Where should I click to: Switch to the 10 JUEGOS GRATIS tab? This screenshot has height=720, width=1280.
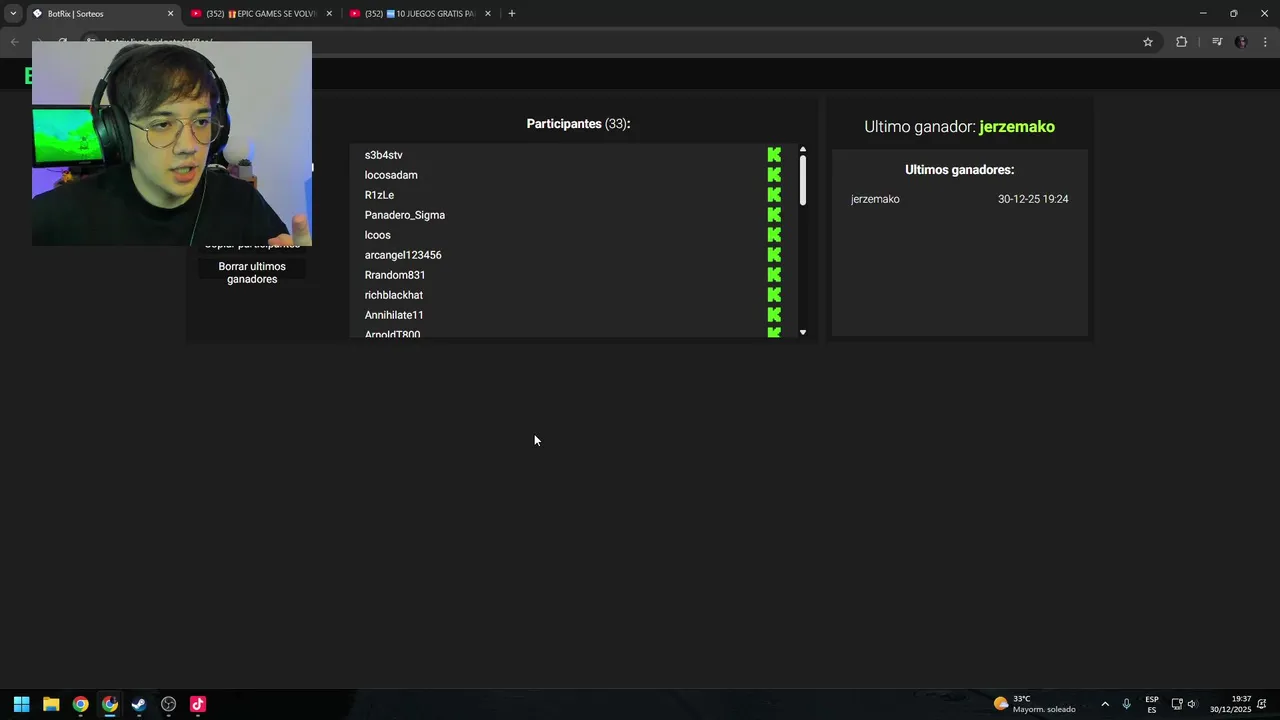pos(420,14)
